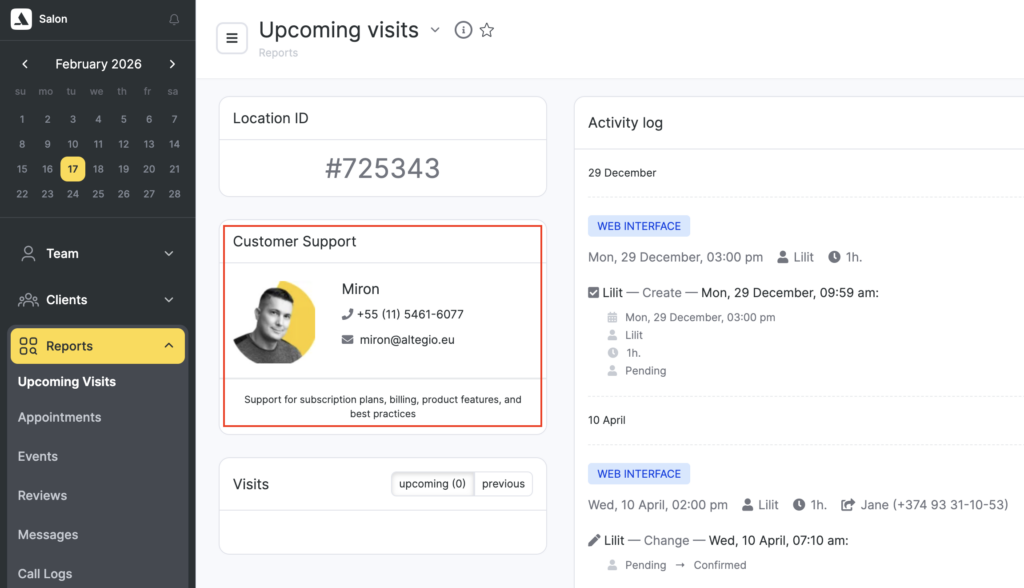Open Call Logs in sidebar

45,574
